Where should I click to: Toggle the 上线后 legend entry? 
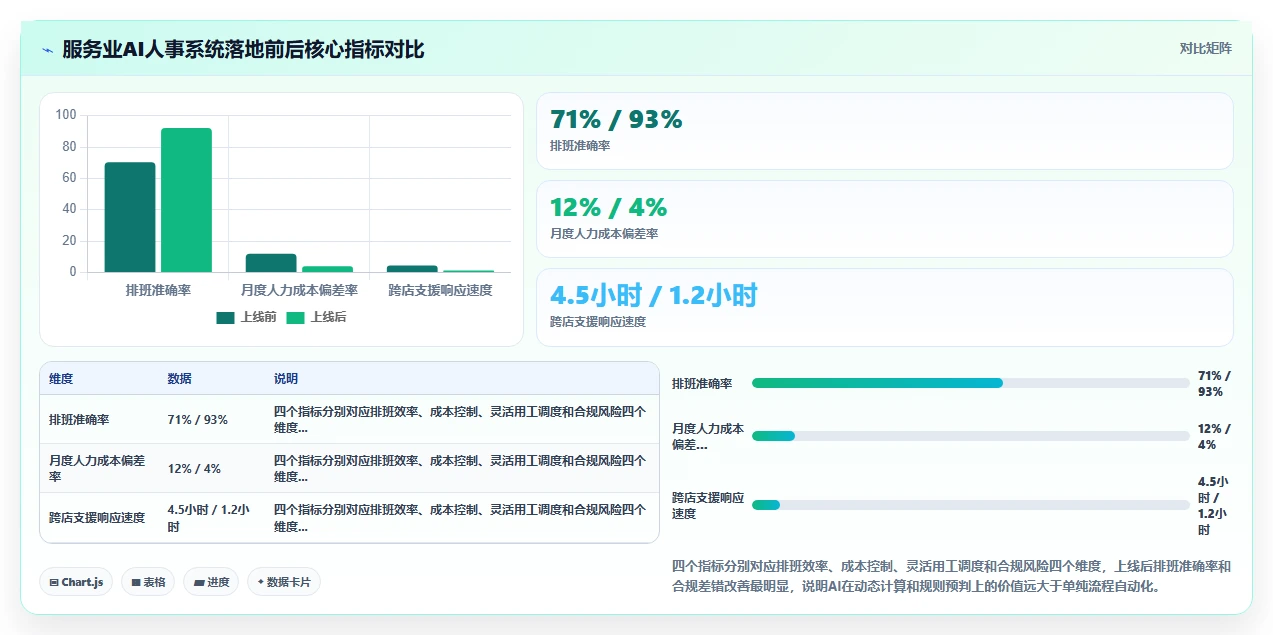316,317
